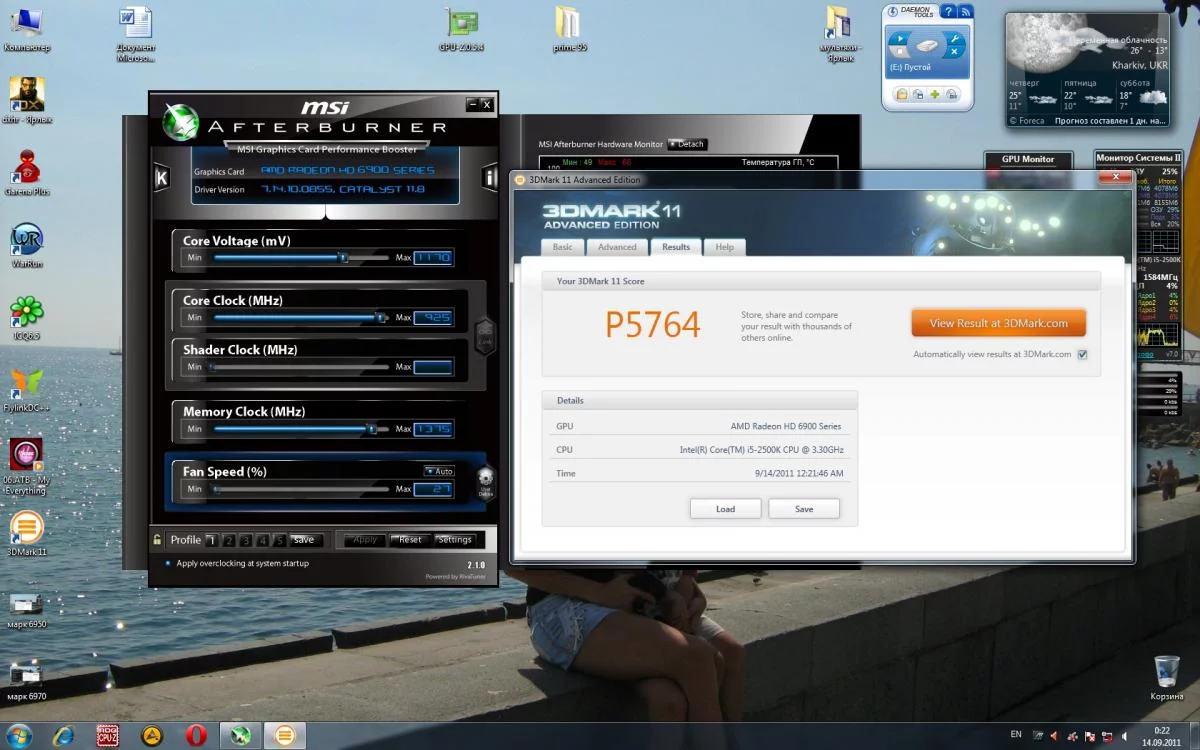
Task: Open марк 6970 desktop file
Action: point(27,680)
